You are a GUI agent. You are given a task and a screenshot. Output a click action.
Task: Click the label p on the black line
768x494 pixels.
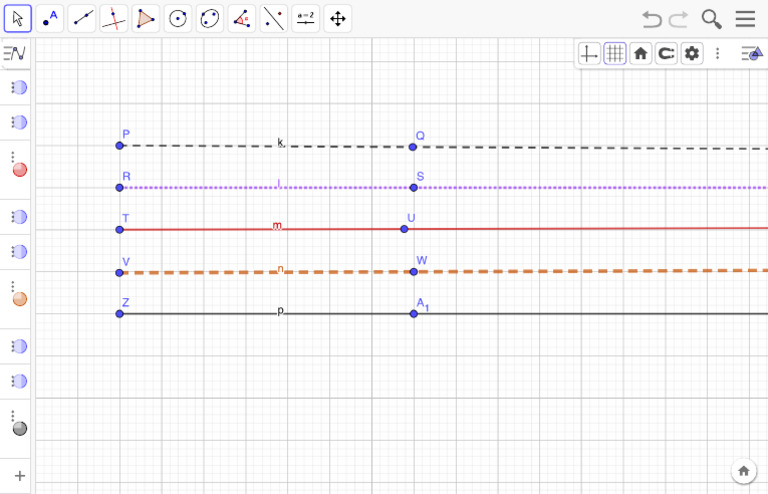[280, 310]
